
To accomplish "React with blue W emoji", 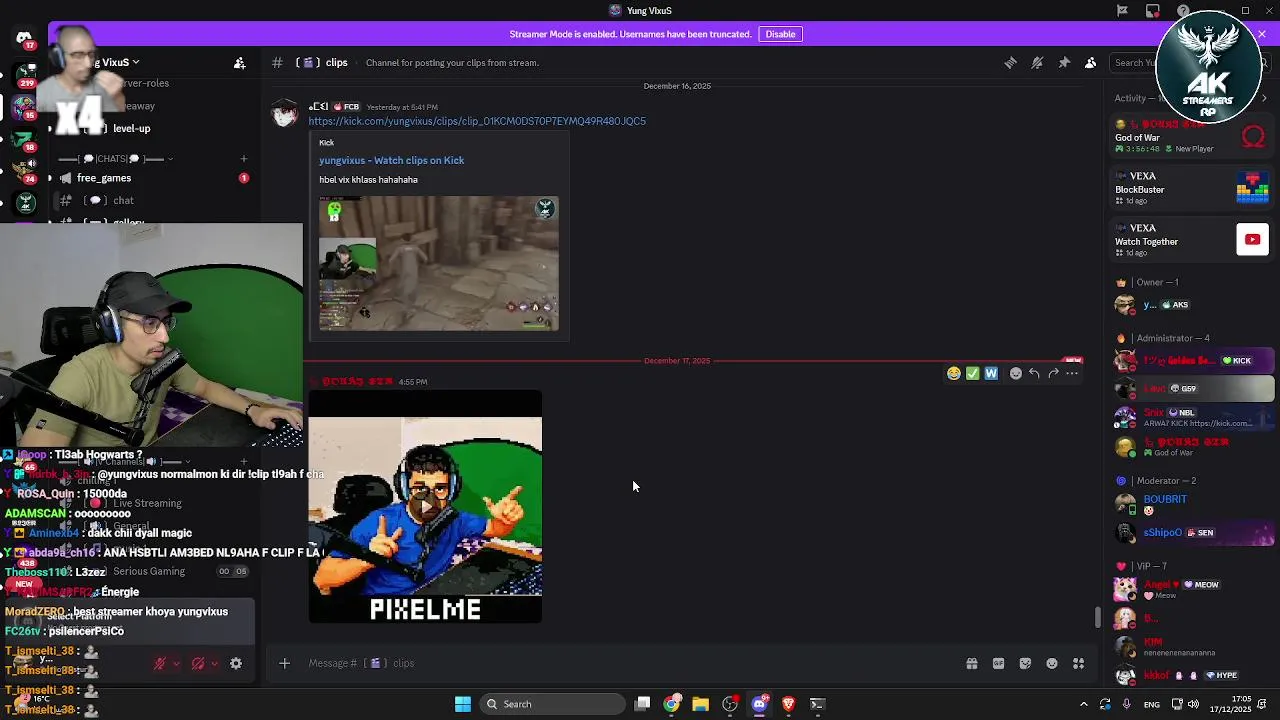I will (991, 373).
